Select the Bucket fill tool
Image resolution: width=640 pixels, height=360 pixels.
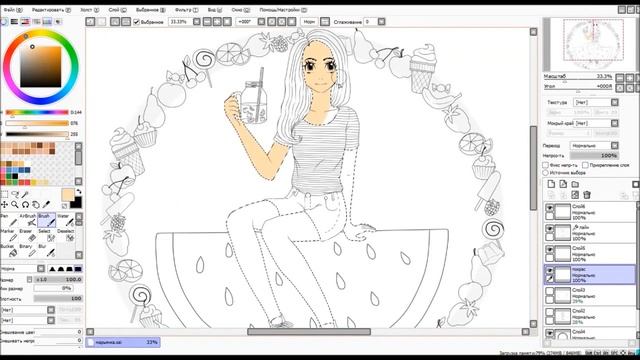pyautogui.click(x=9, y=251)
